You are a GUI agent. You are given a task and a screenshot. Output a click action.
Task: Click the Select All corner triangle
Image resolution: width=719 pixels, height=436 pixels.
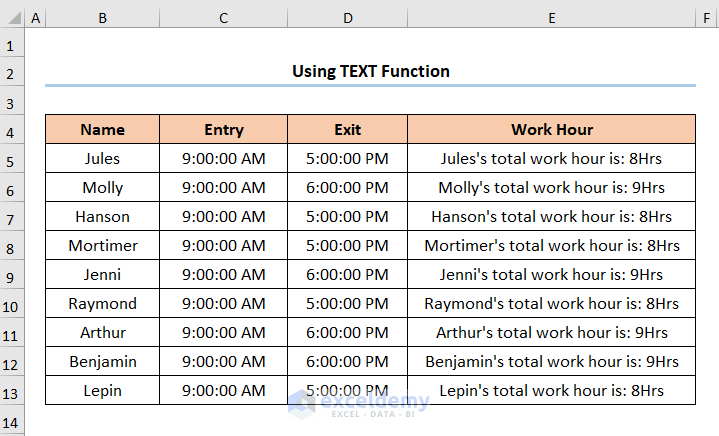[13, 18]
